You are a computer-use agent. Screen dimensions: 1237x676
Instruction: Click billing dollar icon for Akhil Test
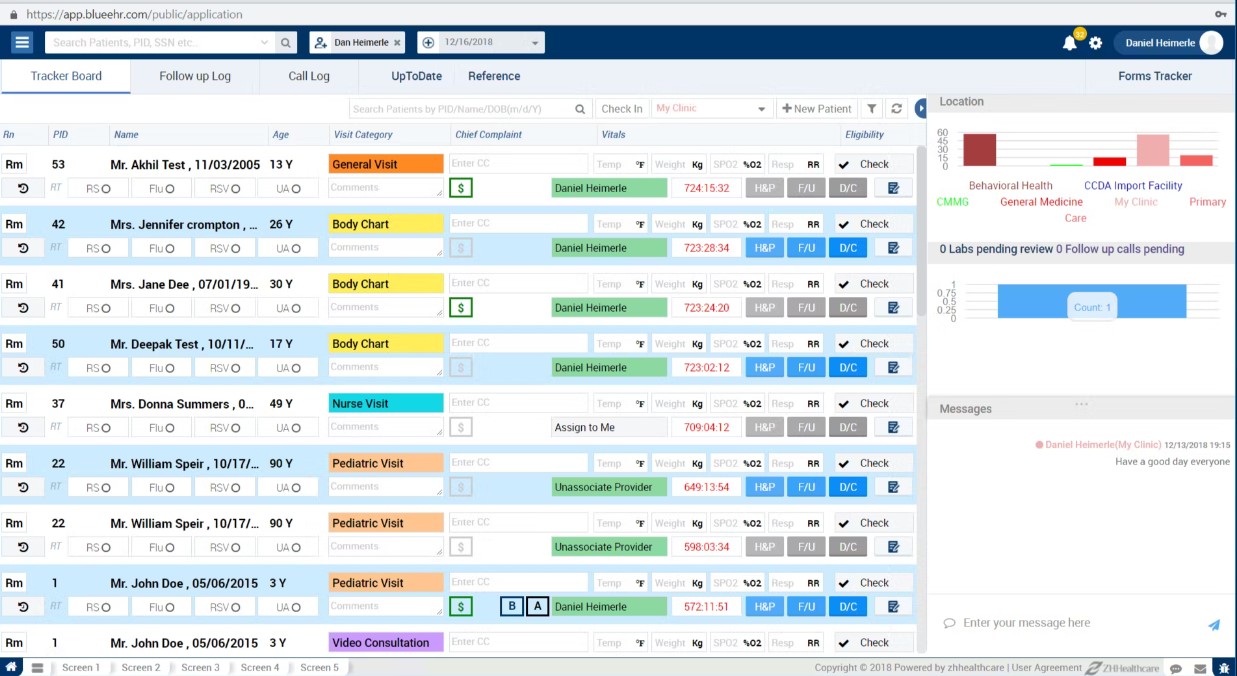(460, 188)
